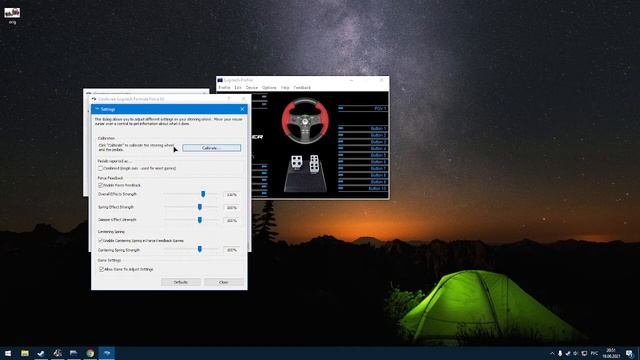
Task: Open Steam from the taskbar
Action: [41, 353]
